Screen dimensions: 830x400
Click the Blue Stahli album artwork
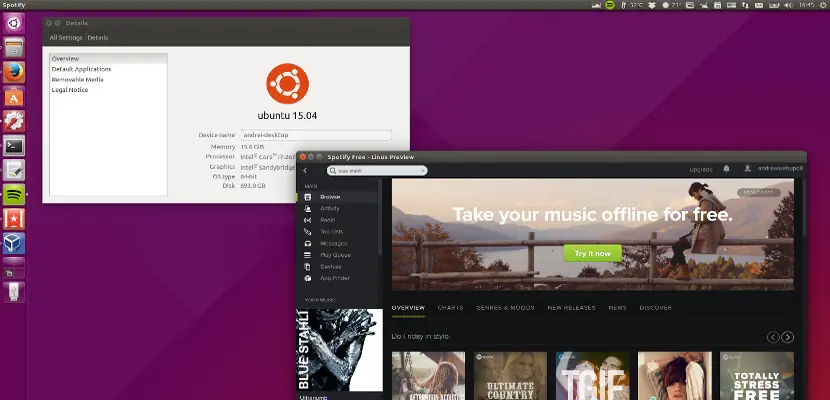(x=339, y=350)
